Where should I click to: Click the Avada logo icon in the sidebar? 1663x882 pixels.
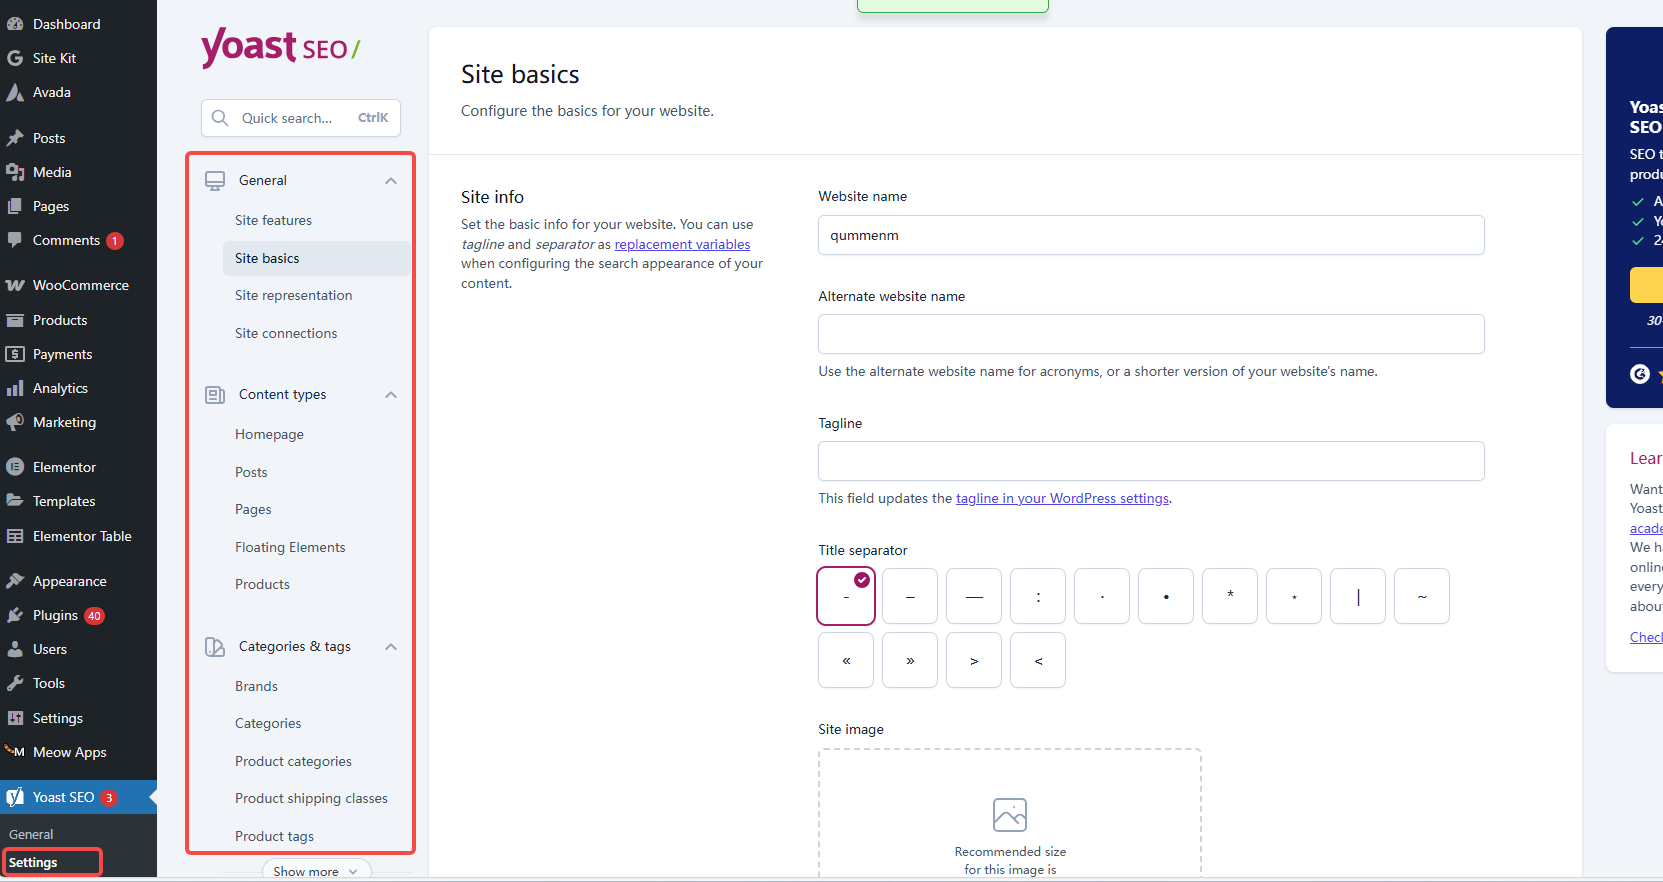(15, 92)
